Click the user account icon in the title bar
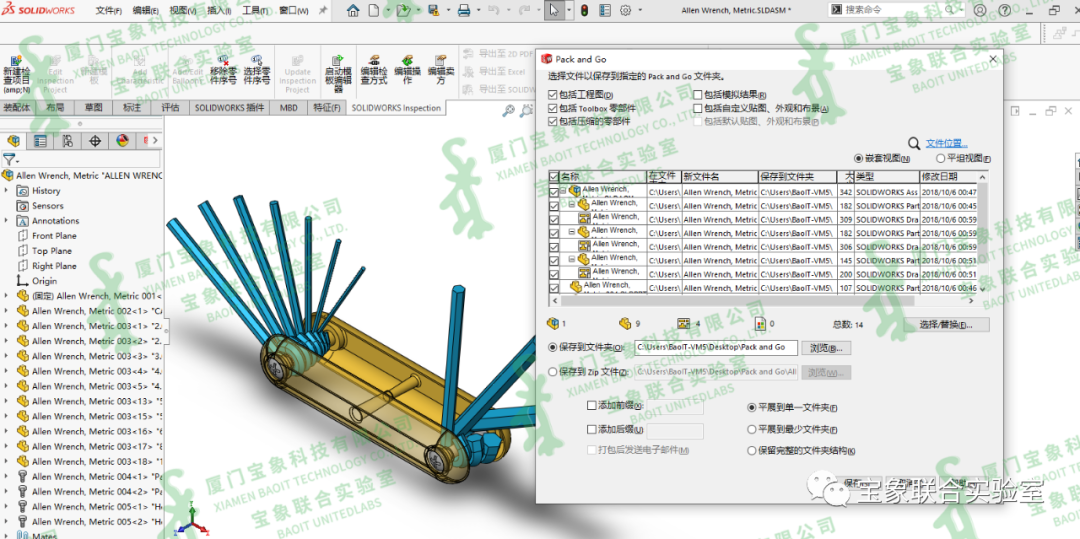This screenshot has height=539, width=1080. coord(979,10)
